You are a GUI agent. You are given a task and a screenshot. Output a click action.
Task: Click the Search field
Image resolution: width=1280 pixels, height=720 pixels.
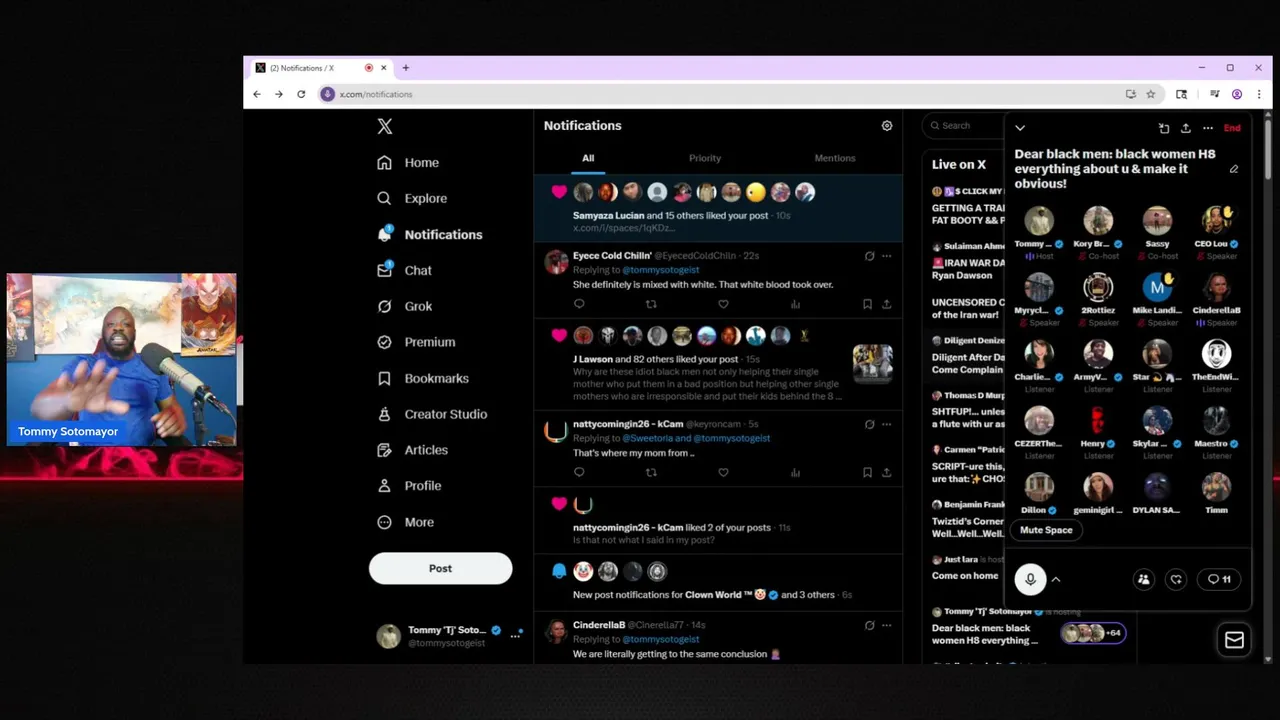point(965,125)
